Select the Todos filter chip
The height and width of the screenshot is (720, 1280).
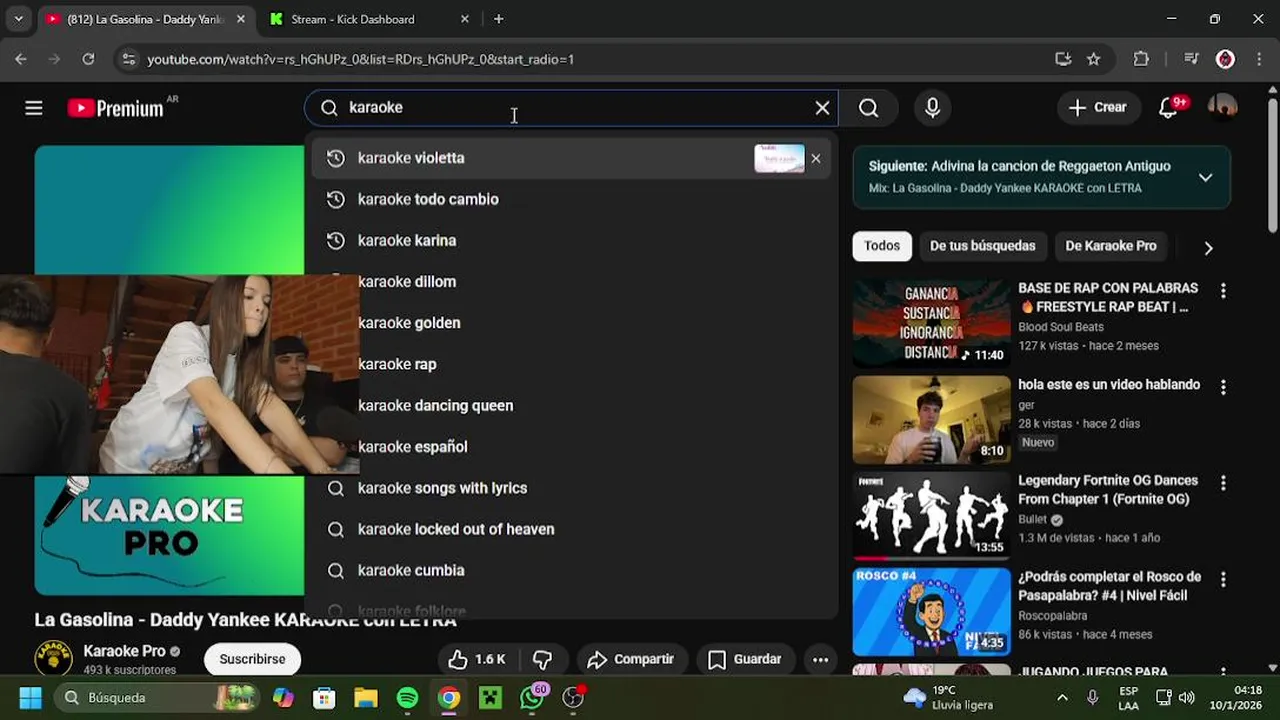[x=882, y=246]
